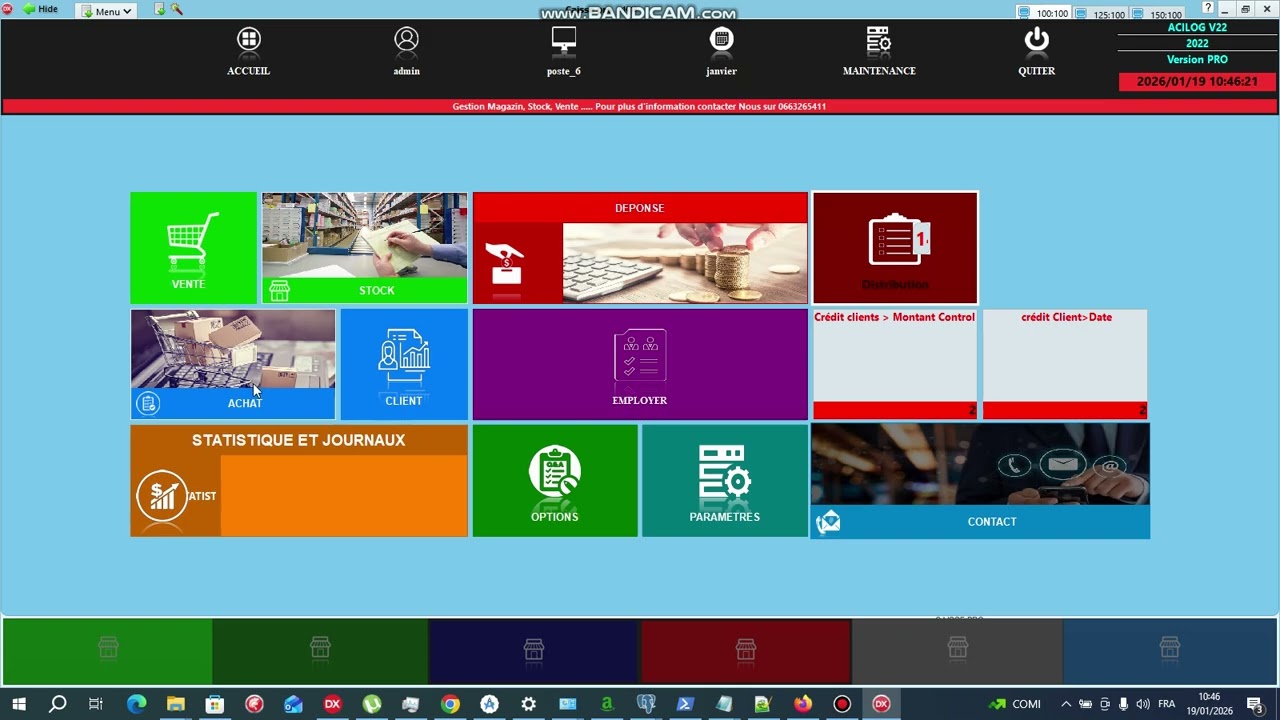Open Windows Start menu
This screenshot has width=1280, height=720.
tap(18, 704)
